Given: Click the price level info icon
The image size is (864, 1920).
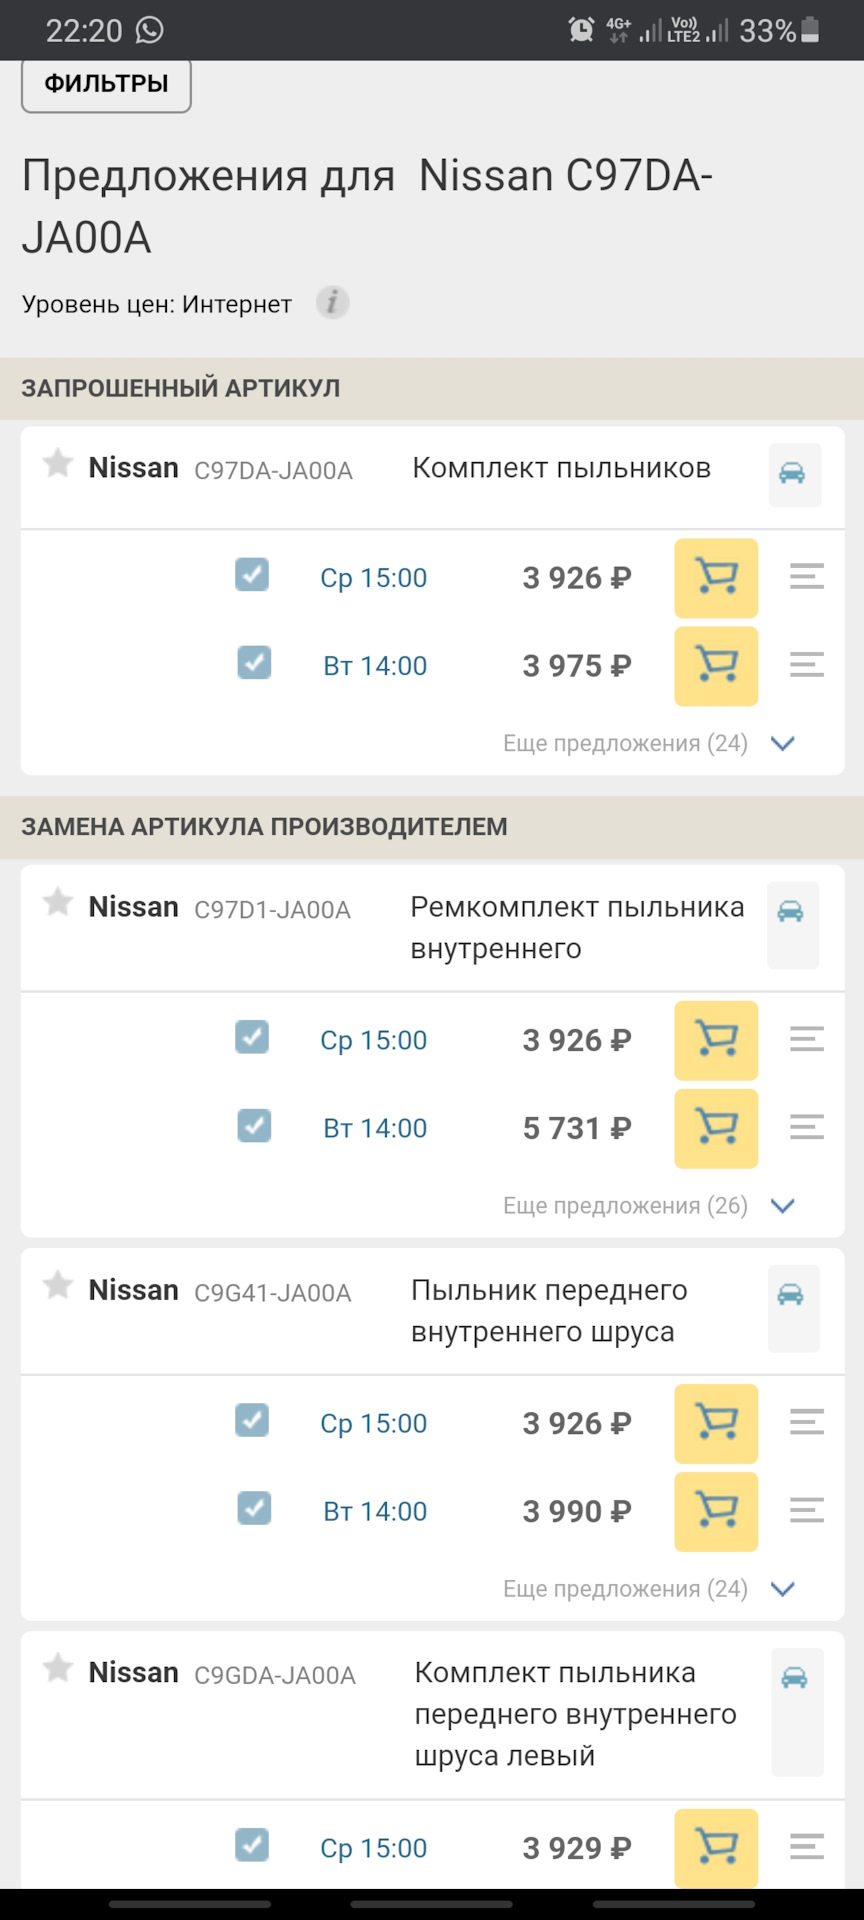Looking at the screenshot, I should pos(333,302).
